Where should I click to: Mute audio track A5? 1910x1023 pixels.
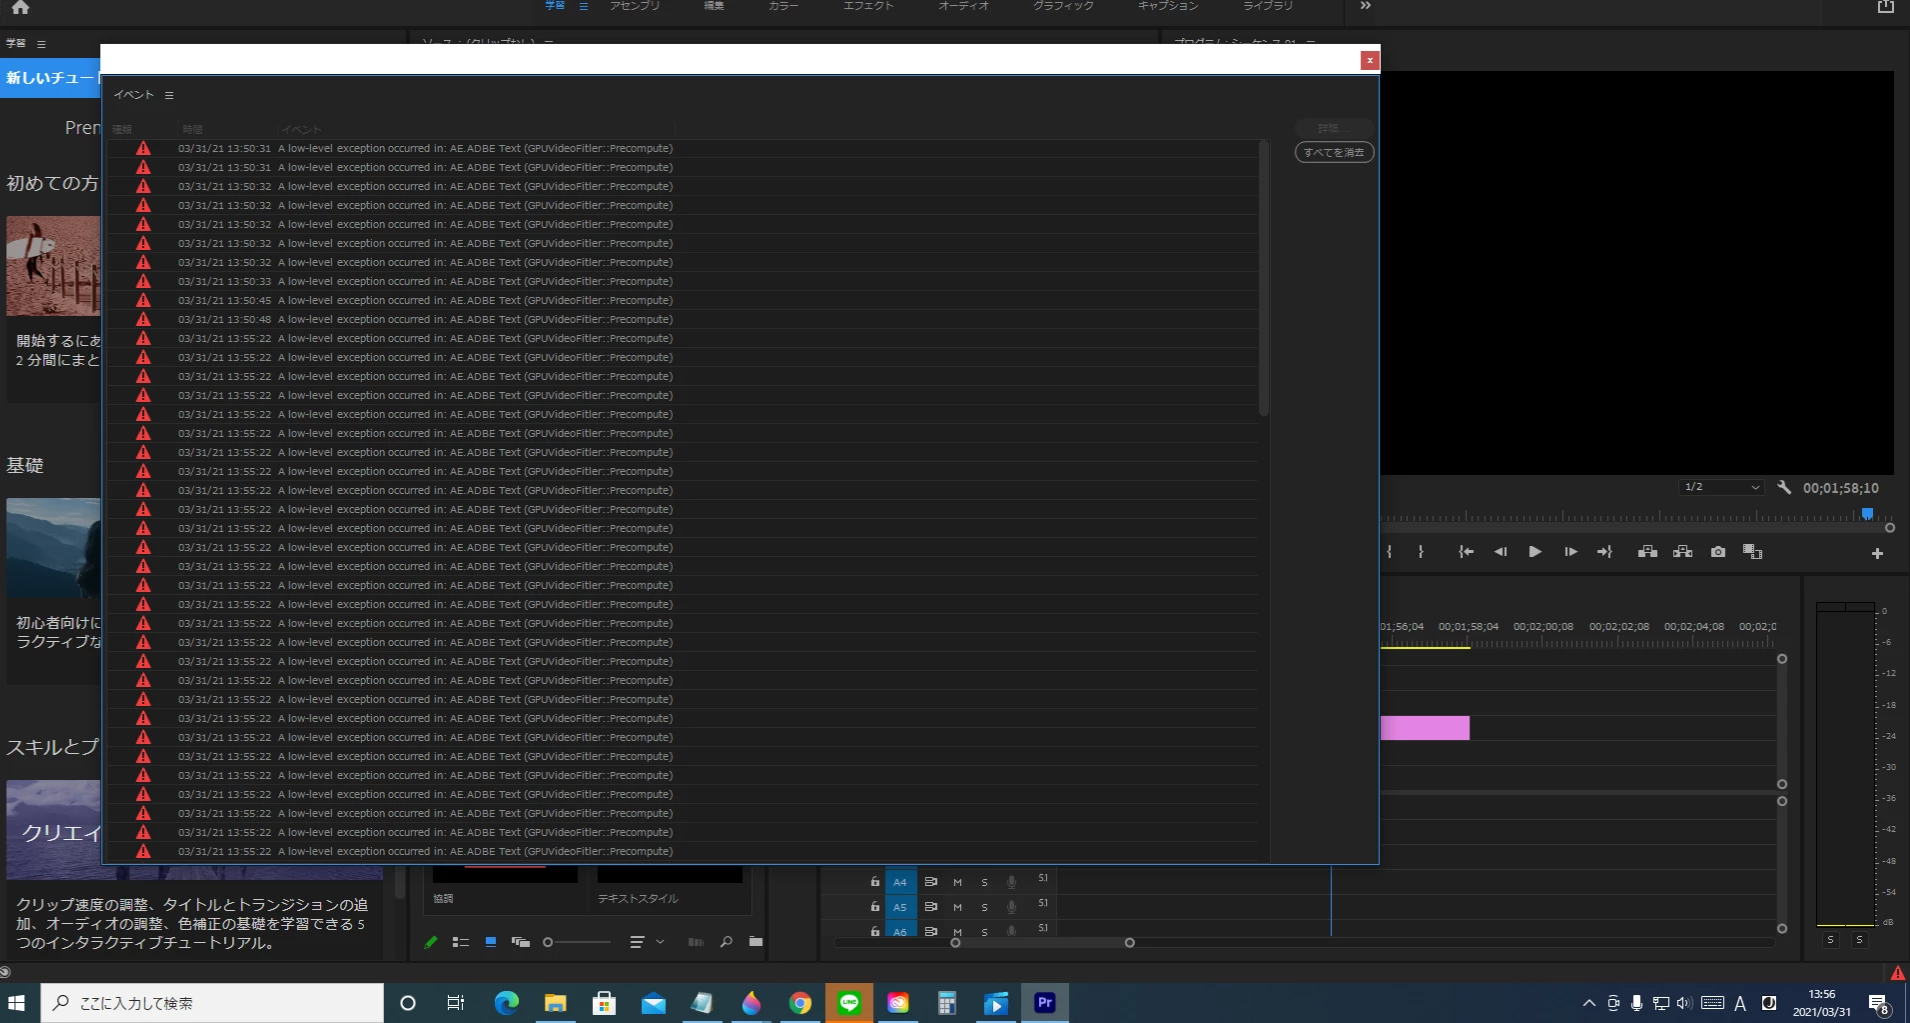coord(957,907)
